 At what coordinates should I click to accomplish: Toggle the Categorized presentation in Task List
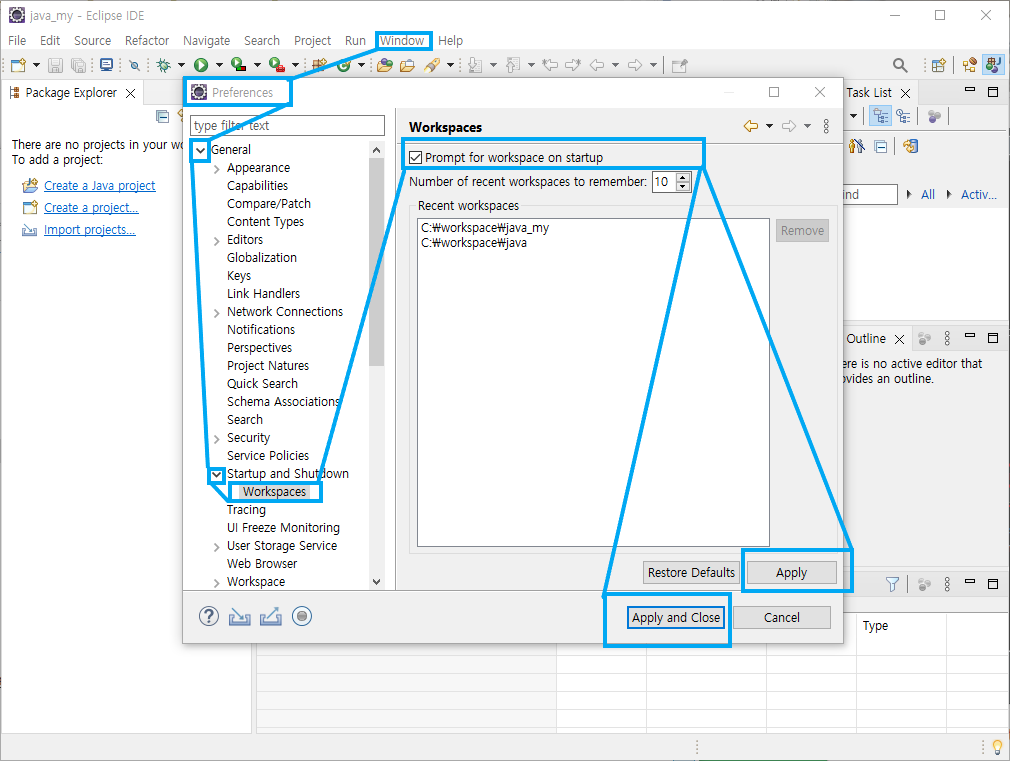point(881,117)
